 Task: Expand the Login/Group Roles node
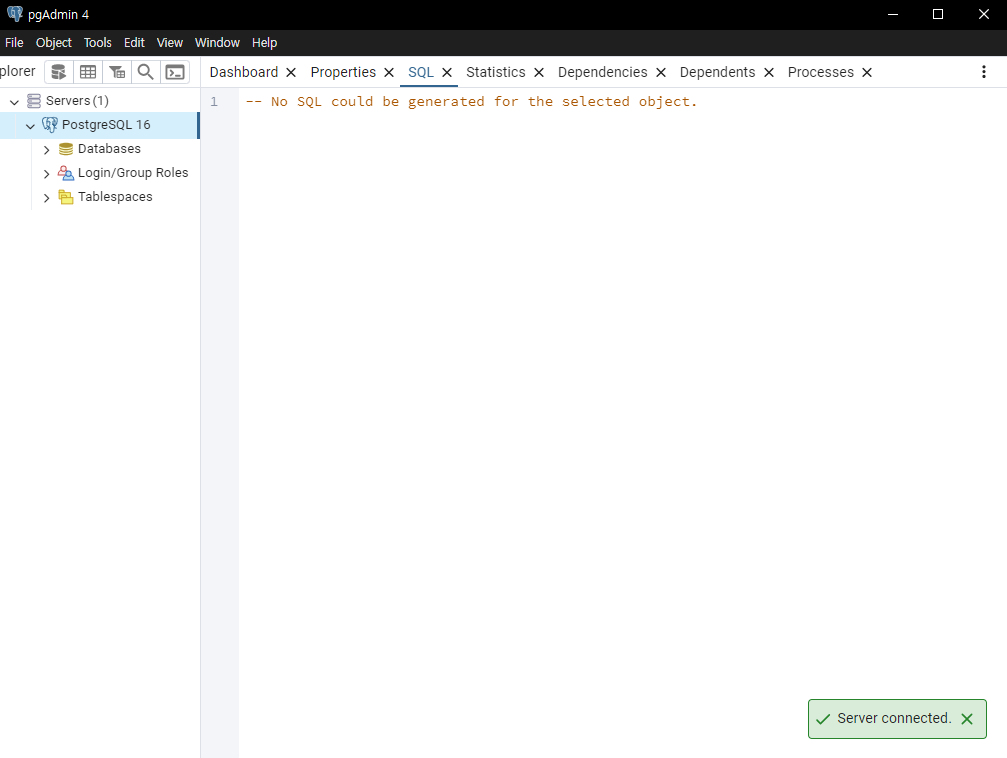click(x=46, y=173)
